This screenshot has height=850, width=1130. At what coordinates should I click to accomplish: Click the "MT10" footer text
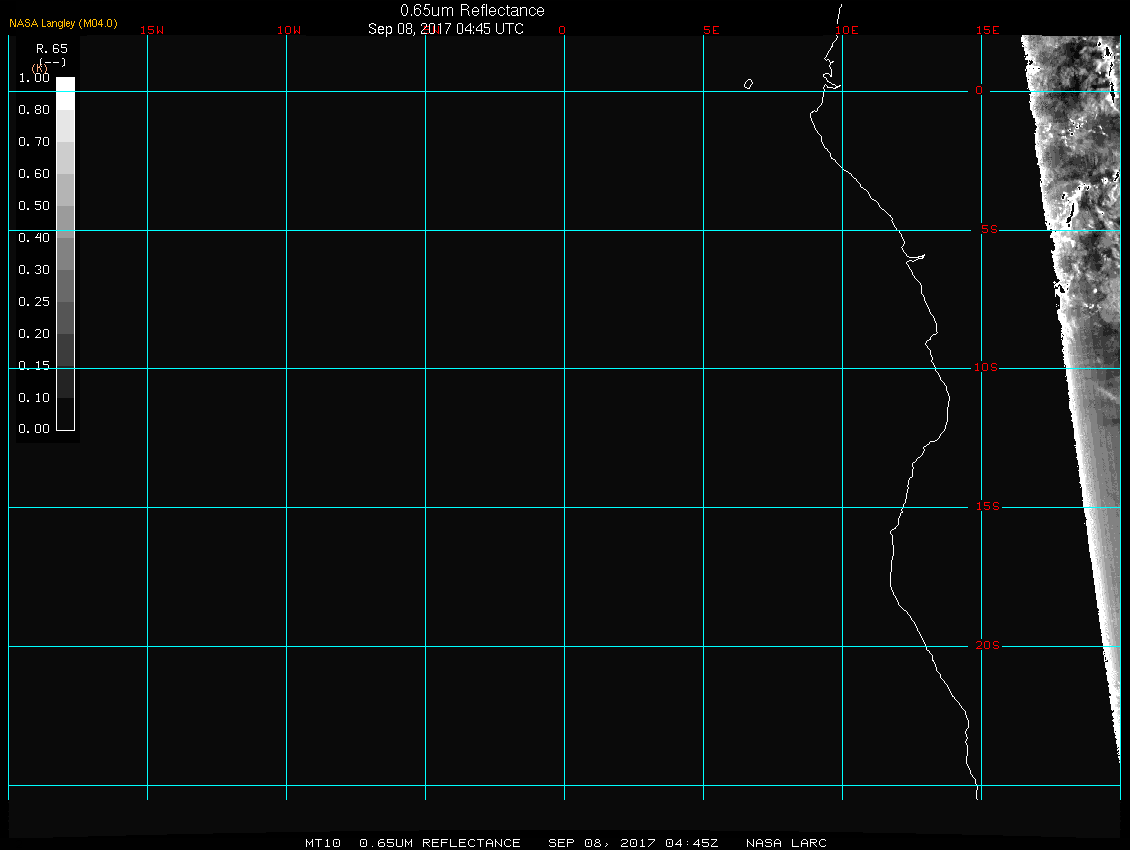323,842
